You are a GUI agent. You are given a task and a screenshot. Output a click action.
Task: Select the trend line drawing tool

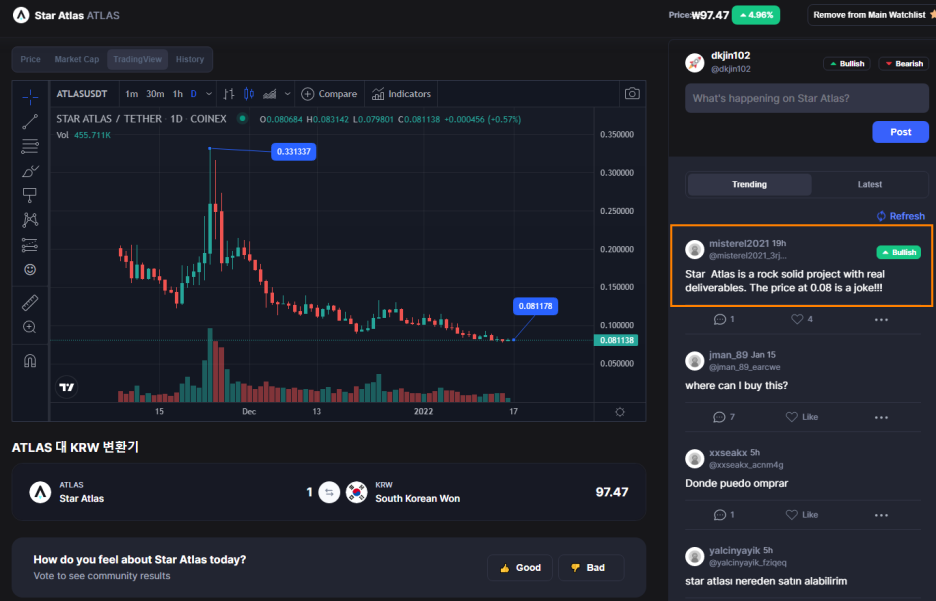pos(30,122)
